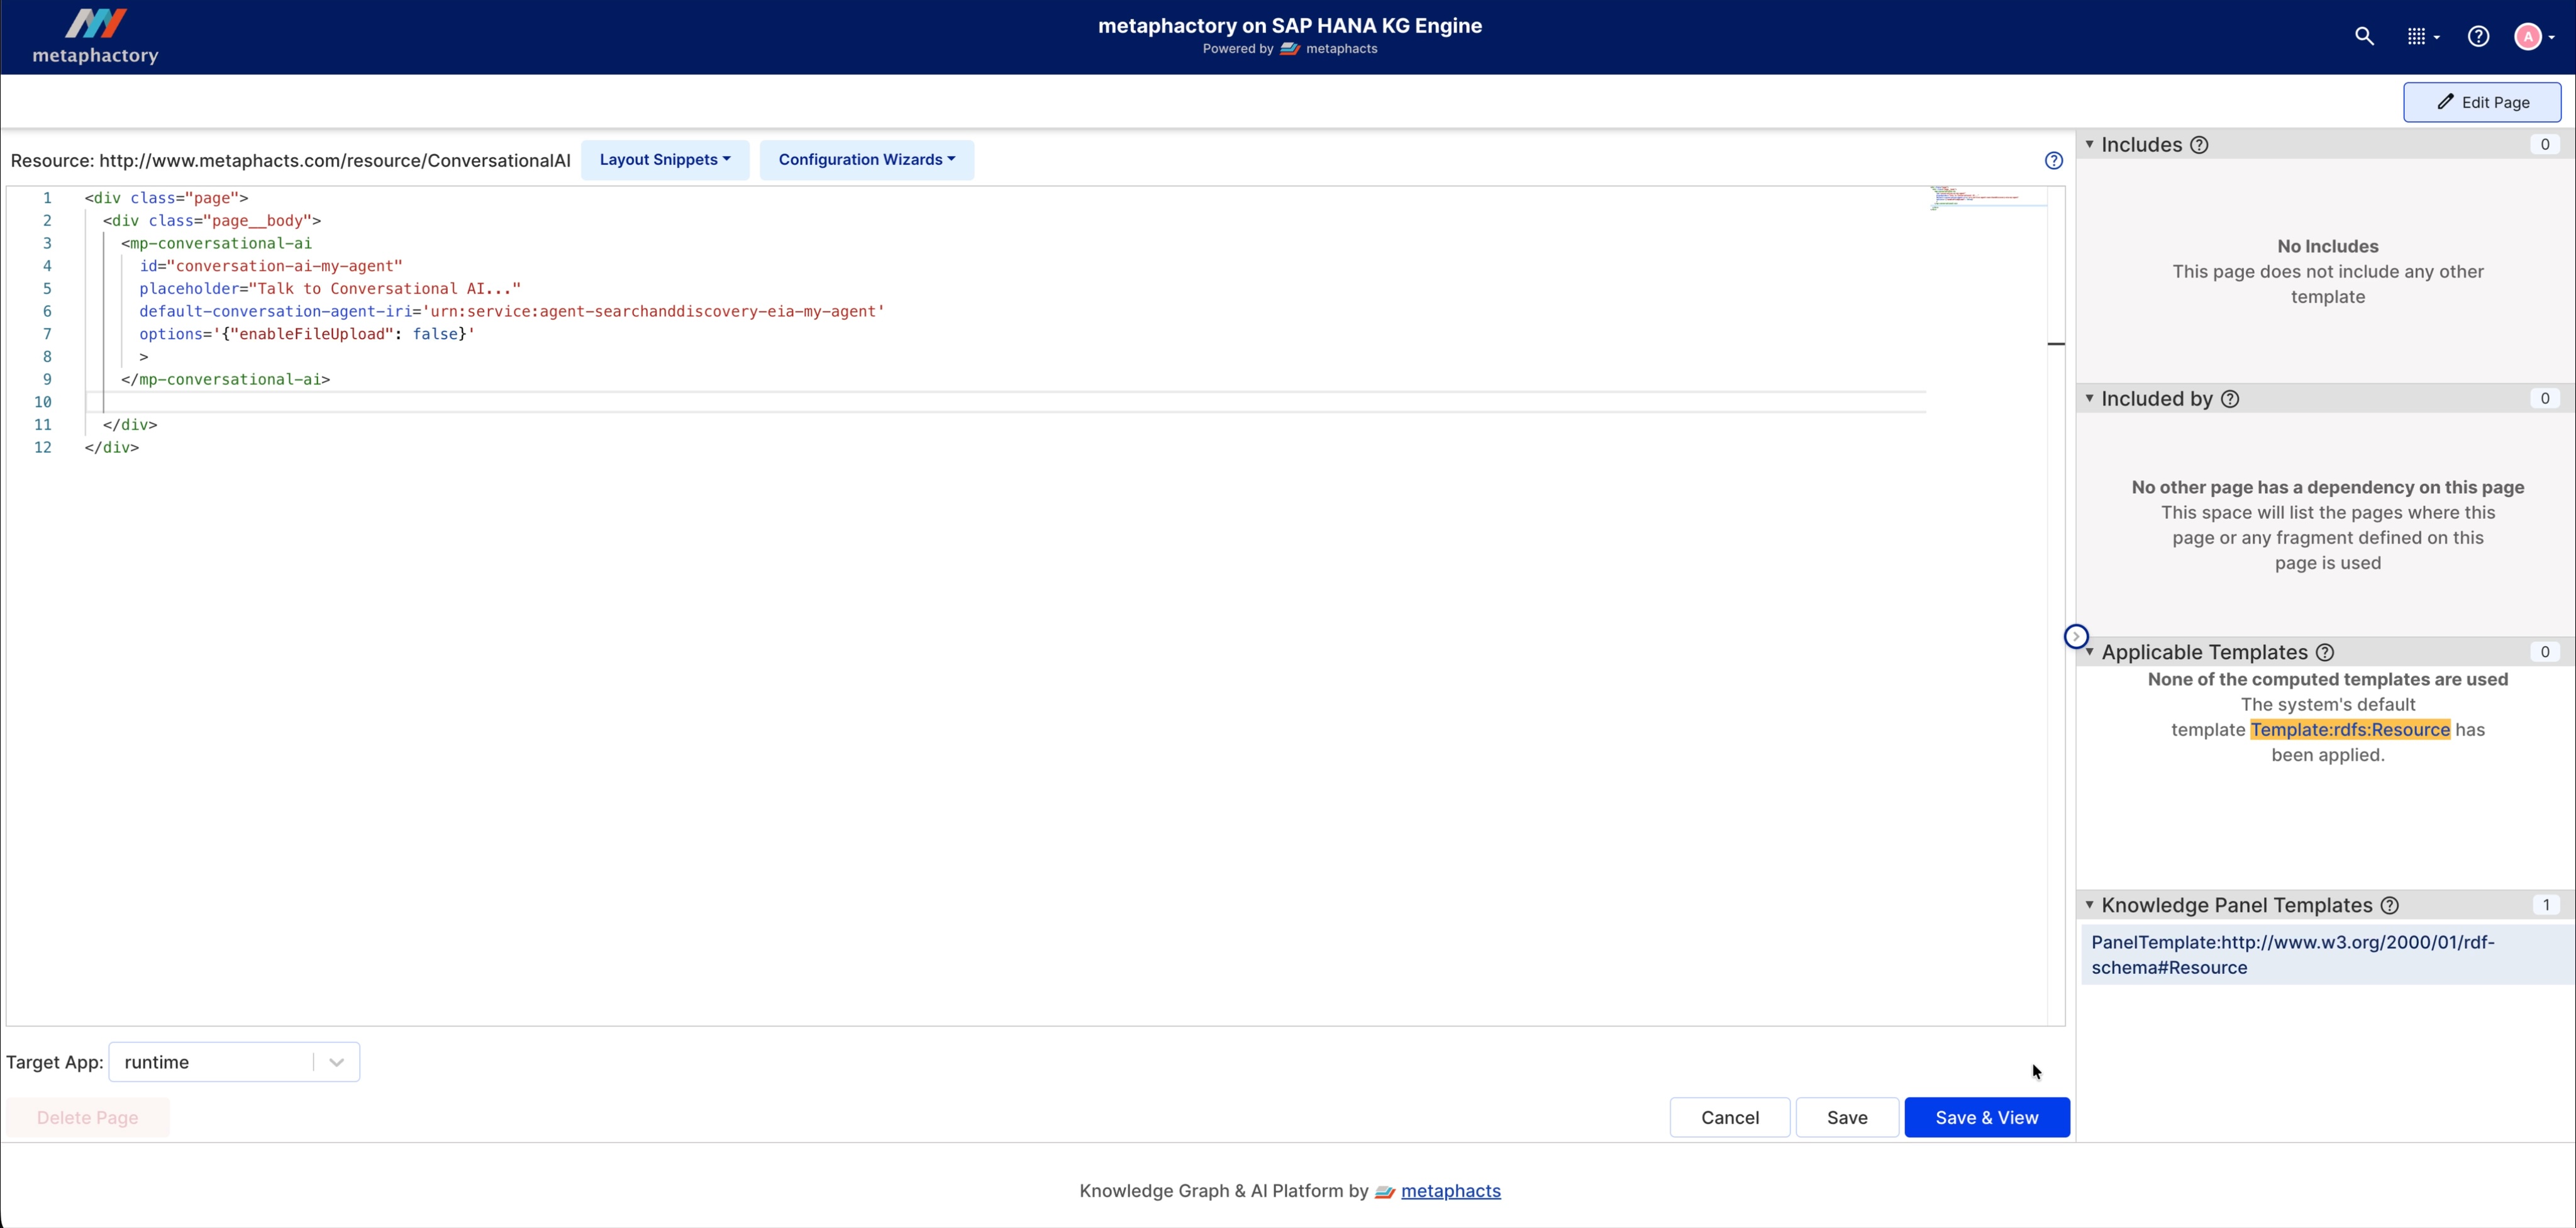The image size is (2576, 1228).
Task: Open the Configuration Wizards dropdown
Action: [866, 160]
